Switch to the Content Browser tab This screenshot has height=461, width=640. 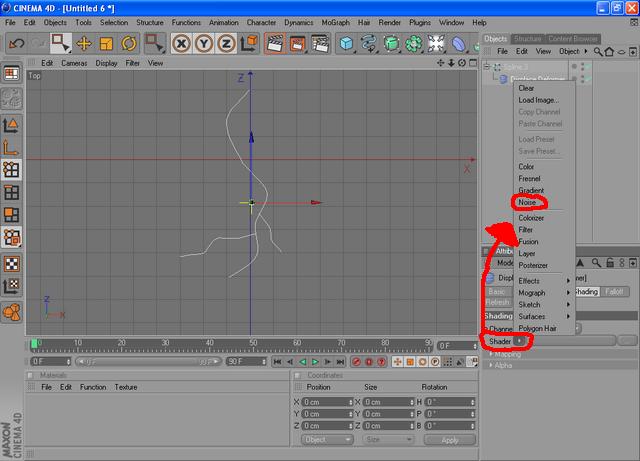[573, 39]
